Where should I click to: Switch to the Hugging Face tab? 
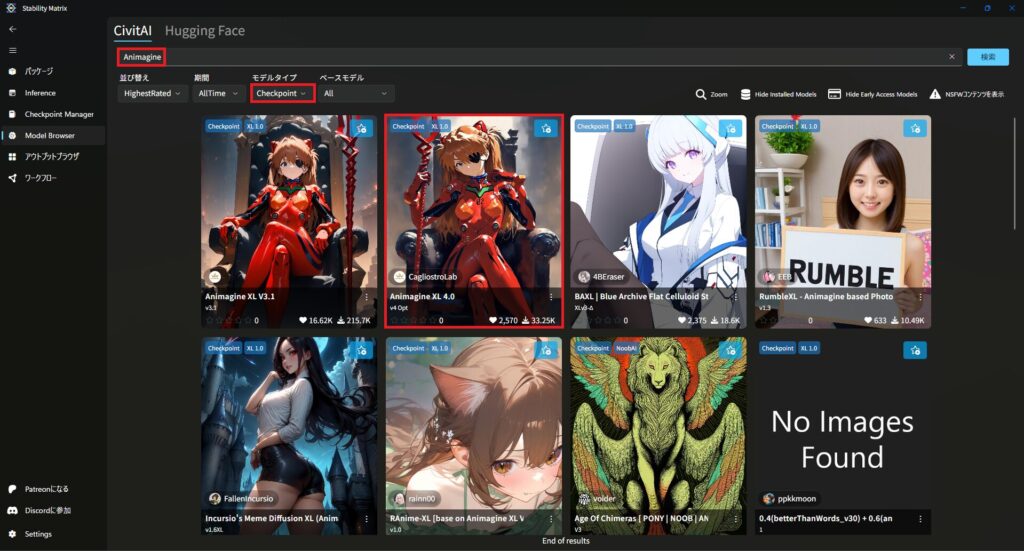pos(204,31)
